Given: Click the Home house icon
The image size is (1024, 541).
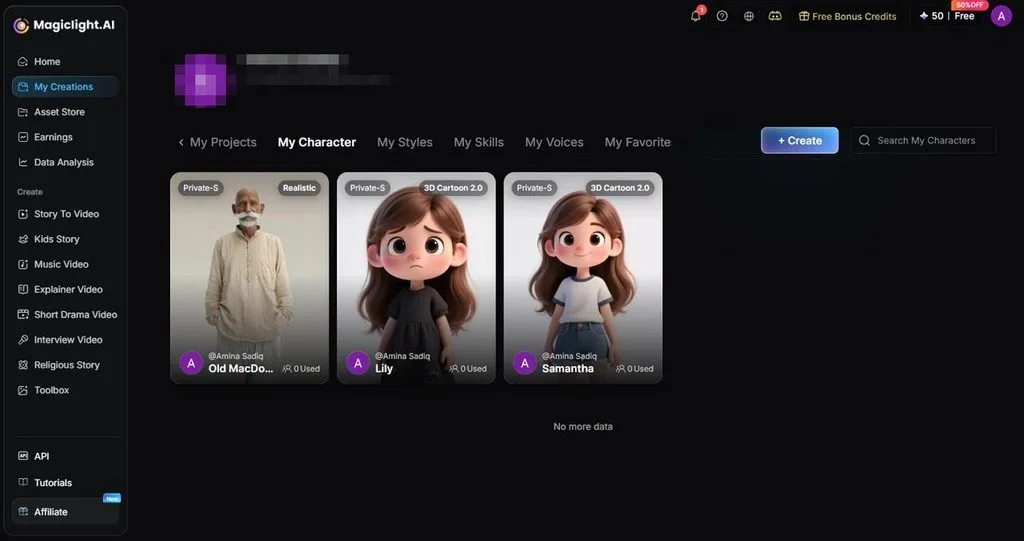Looking at the screenshot, I should coord(23,61).
